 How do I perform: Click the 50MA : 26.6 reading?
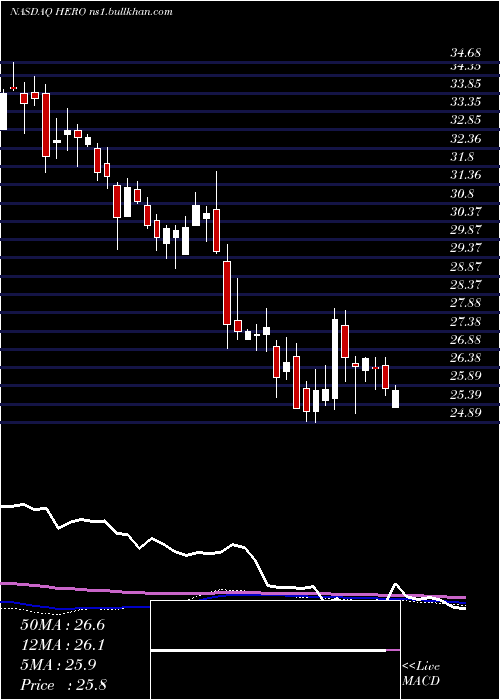[62, 625]
